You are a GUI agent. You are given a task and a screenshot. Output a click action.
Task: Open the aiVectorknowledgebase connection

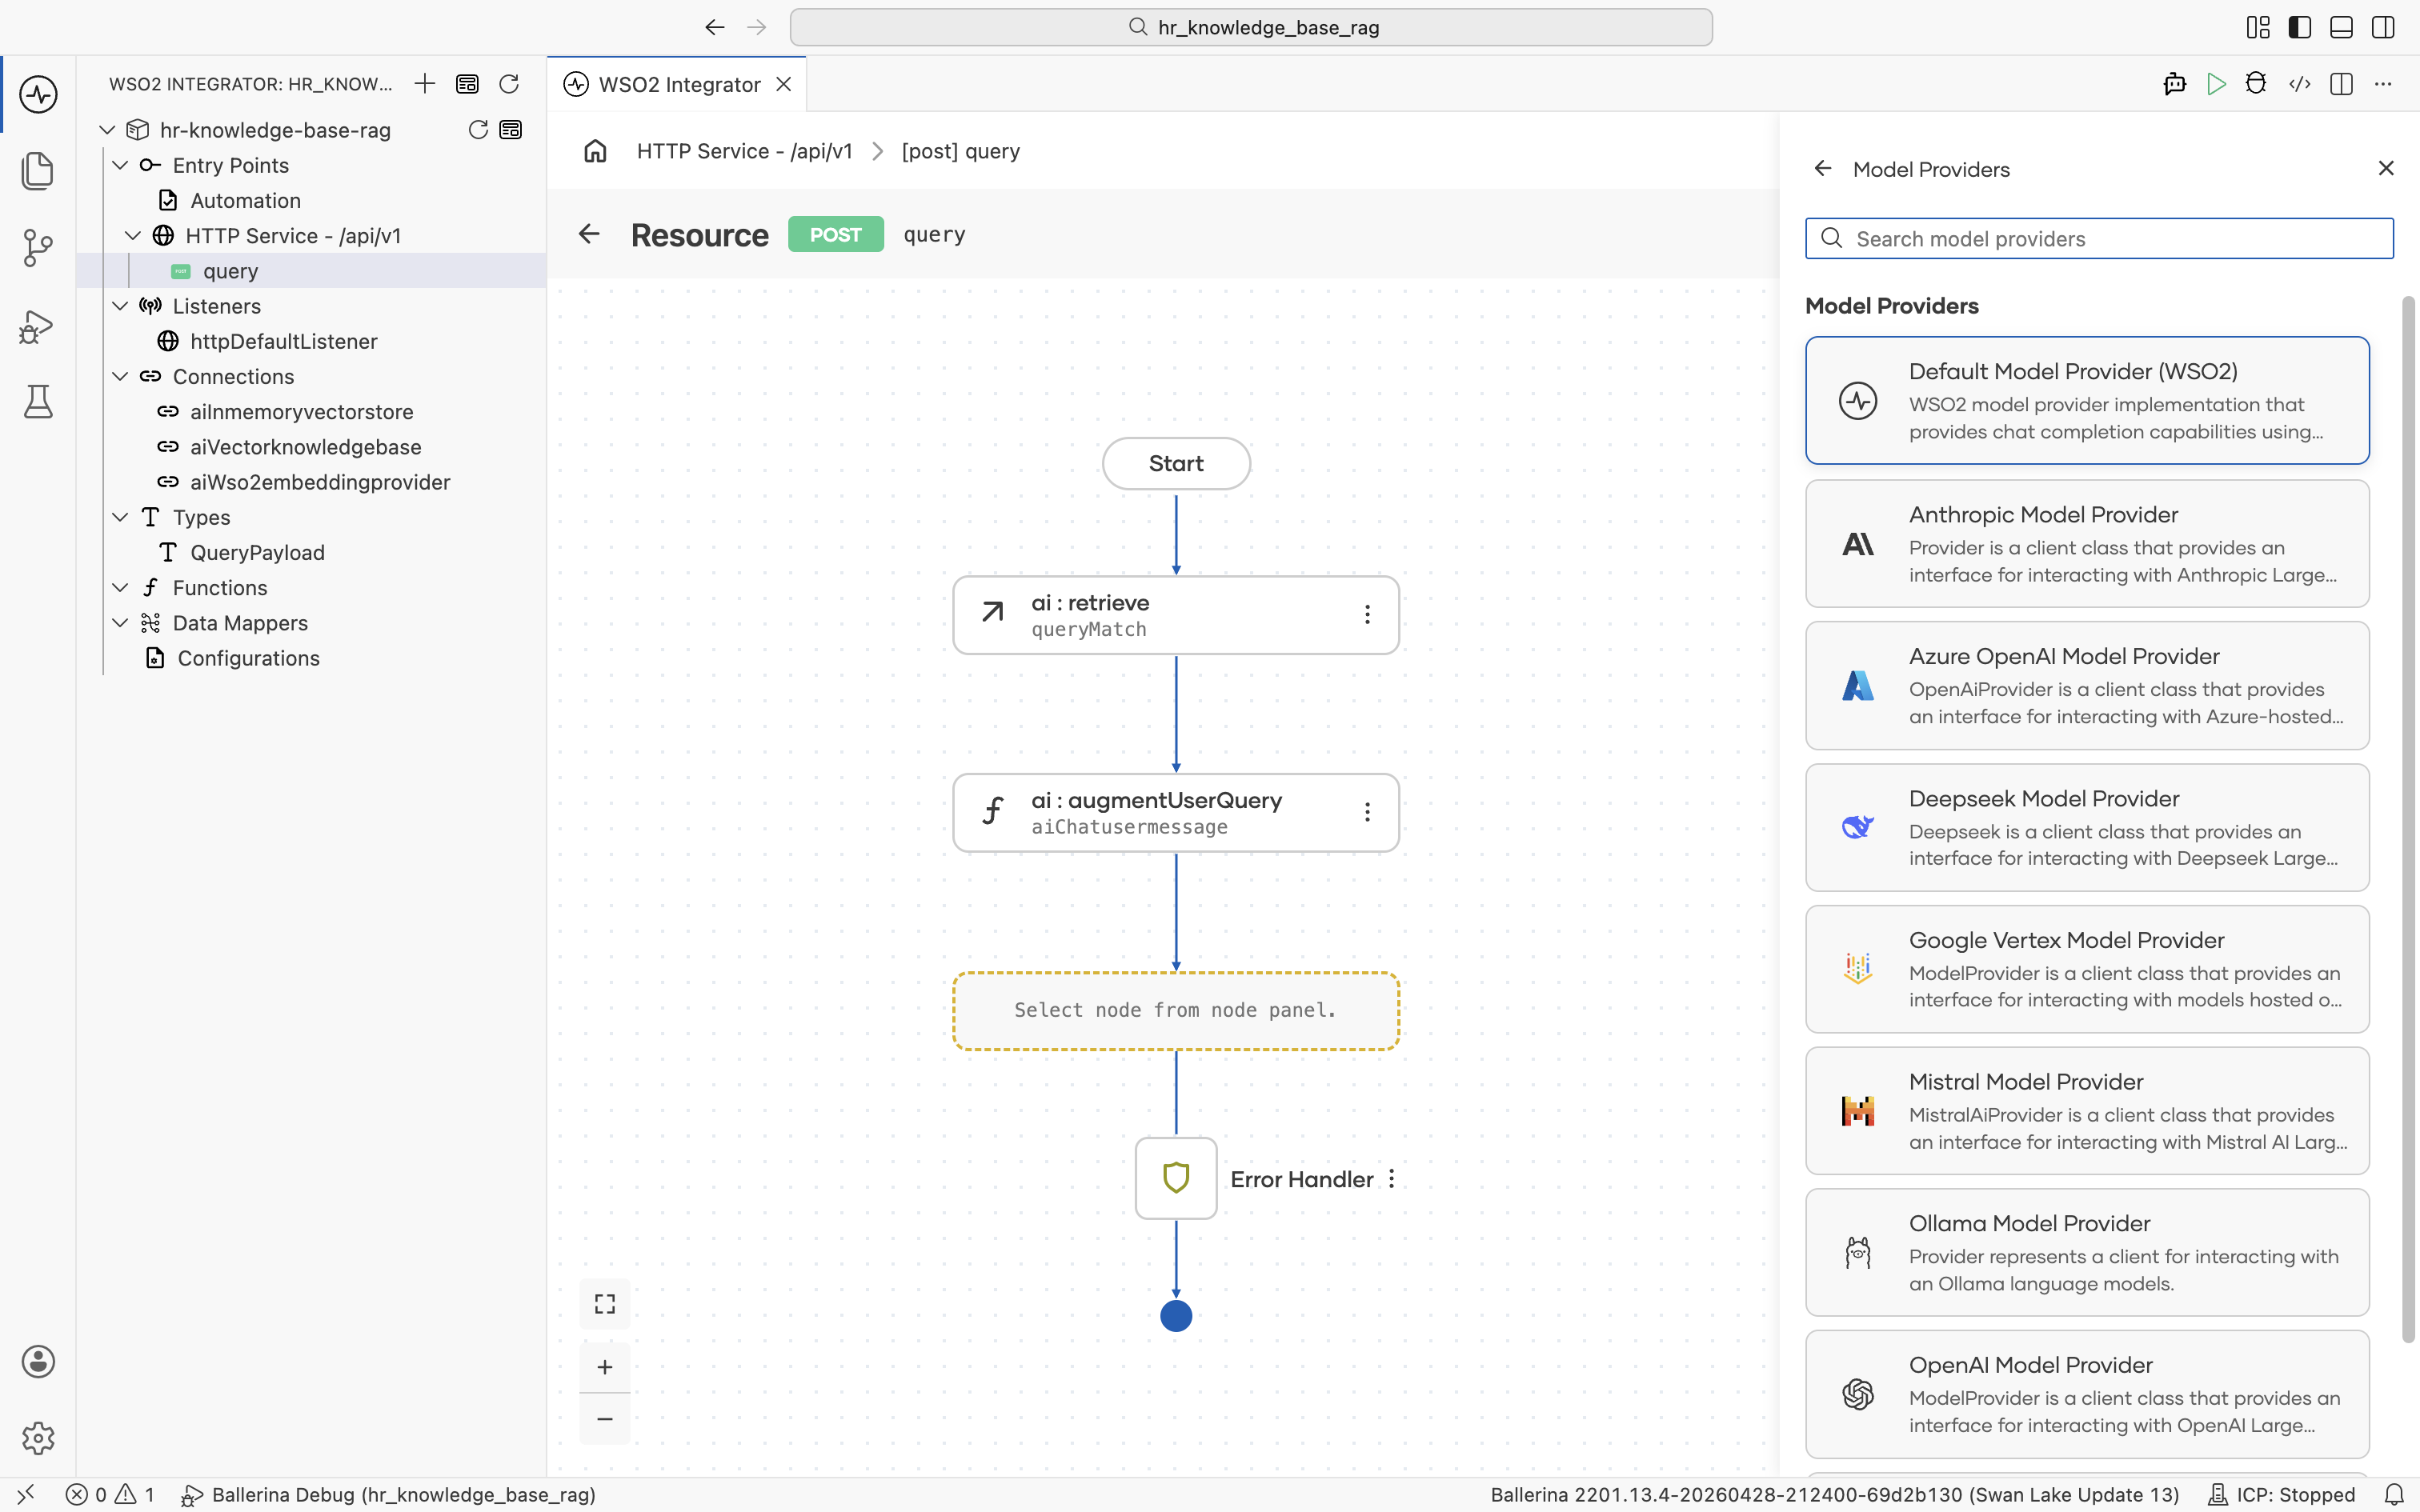point(311,447)
